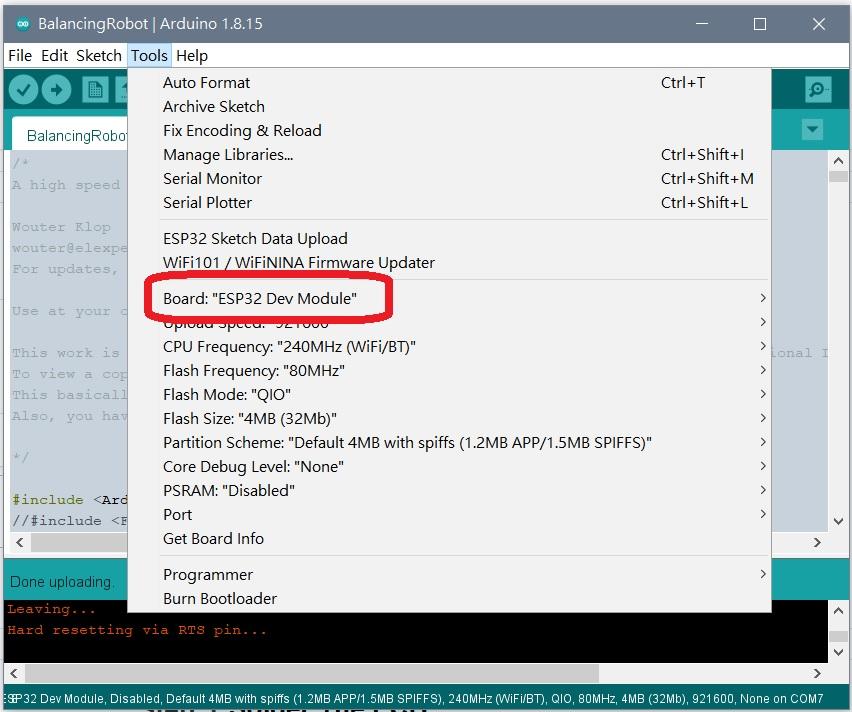Click console horizontal scroll right arrow
Viewport: 852px width, 712px height.
[x=817, y=673]
